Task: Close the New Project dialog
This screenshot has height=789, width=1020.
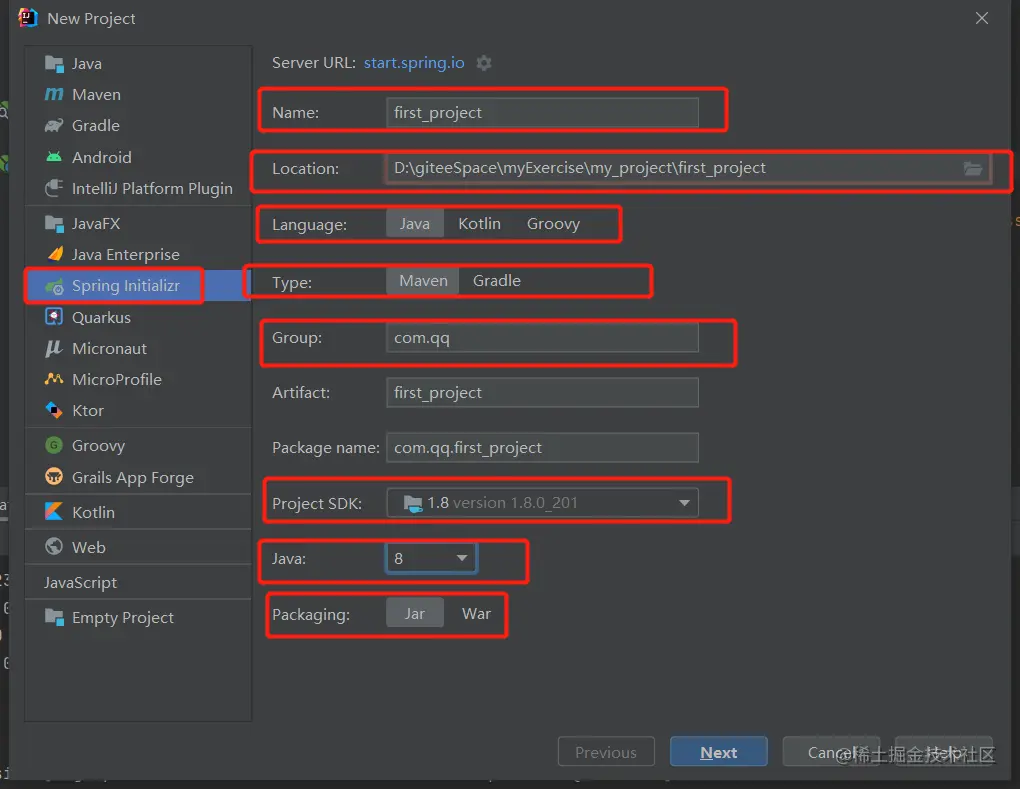Action: pos(982,18)
